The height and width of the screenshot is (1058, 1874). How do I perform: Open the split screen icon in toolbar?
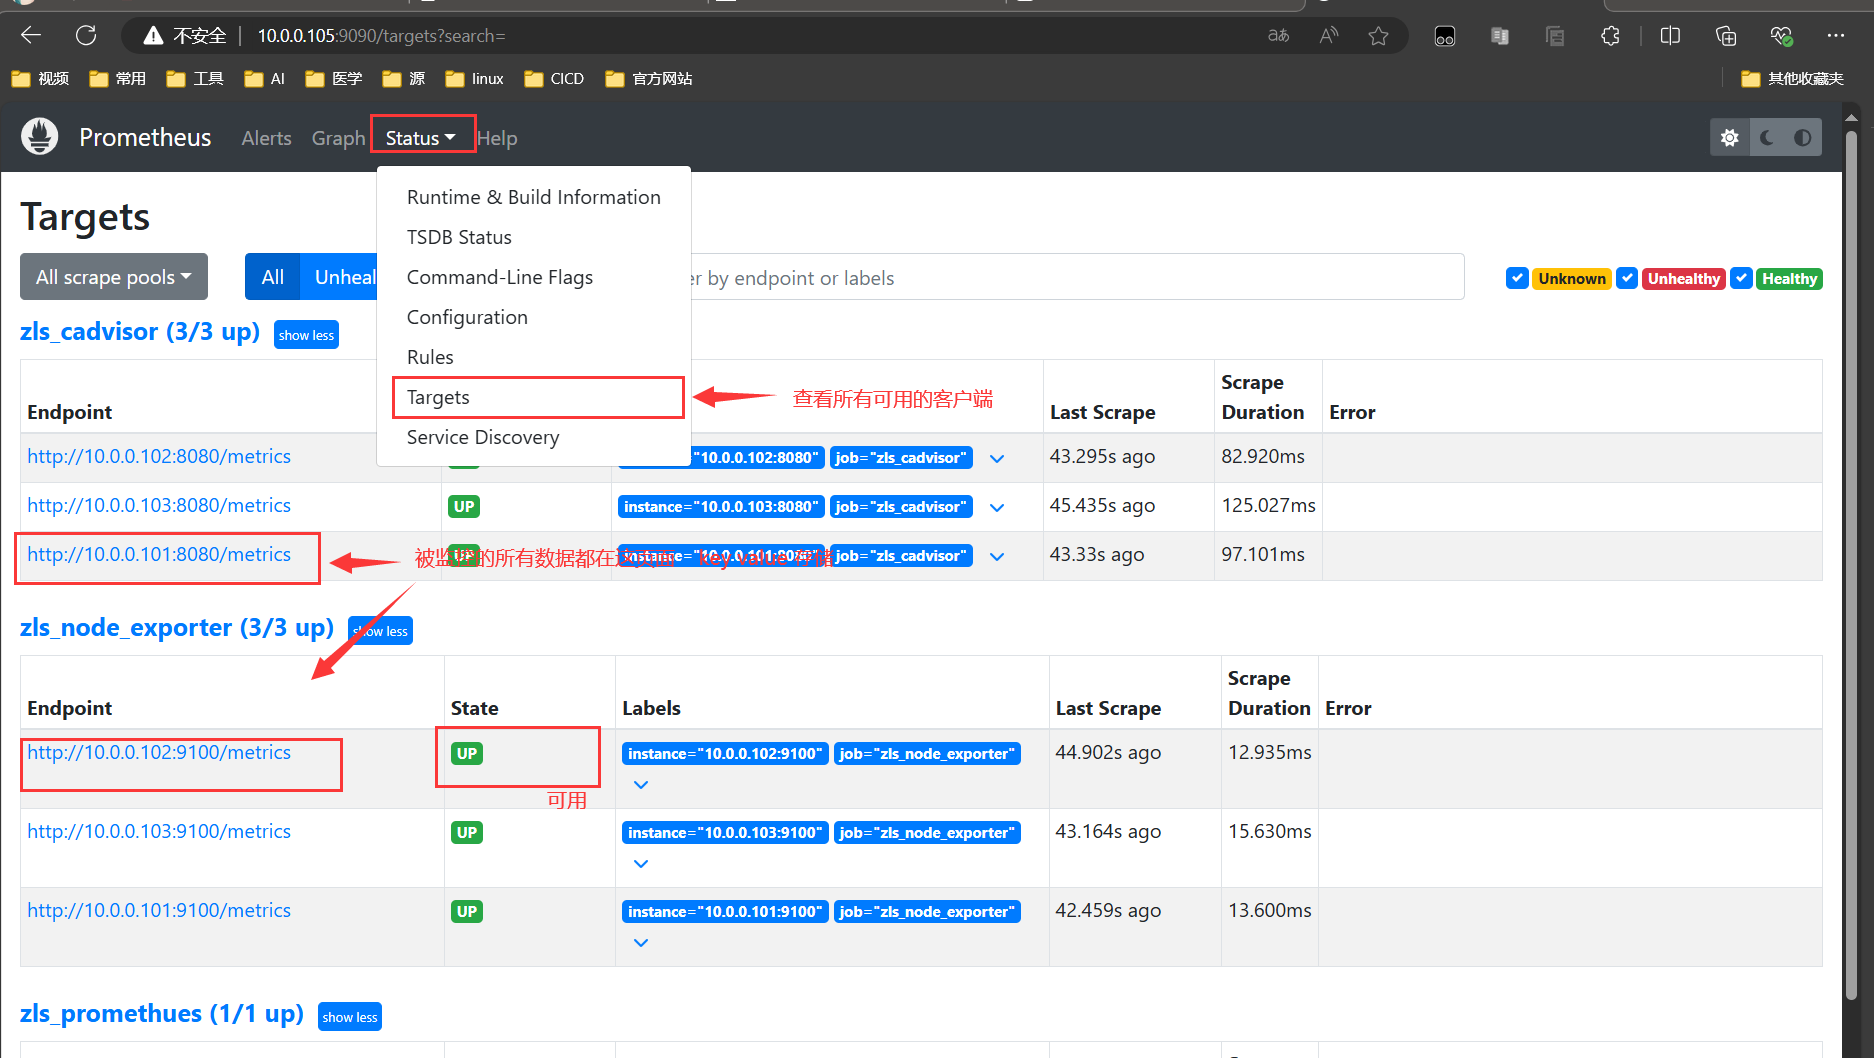(x=1670, y=36)
